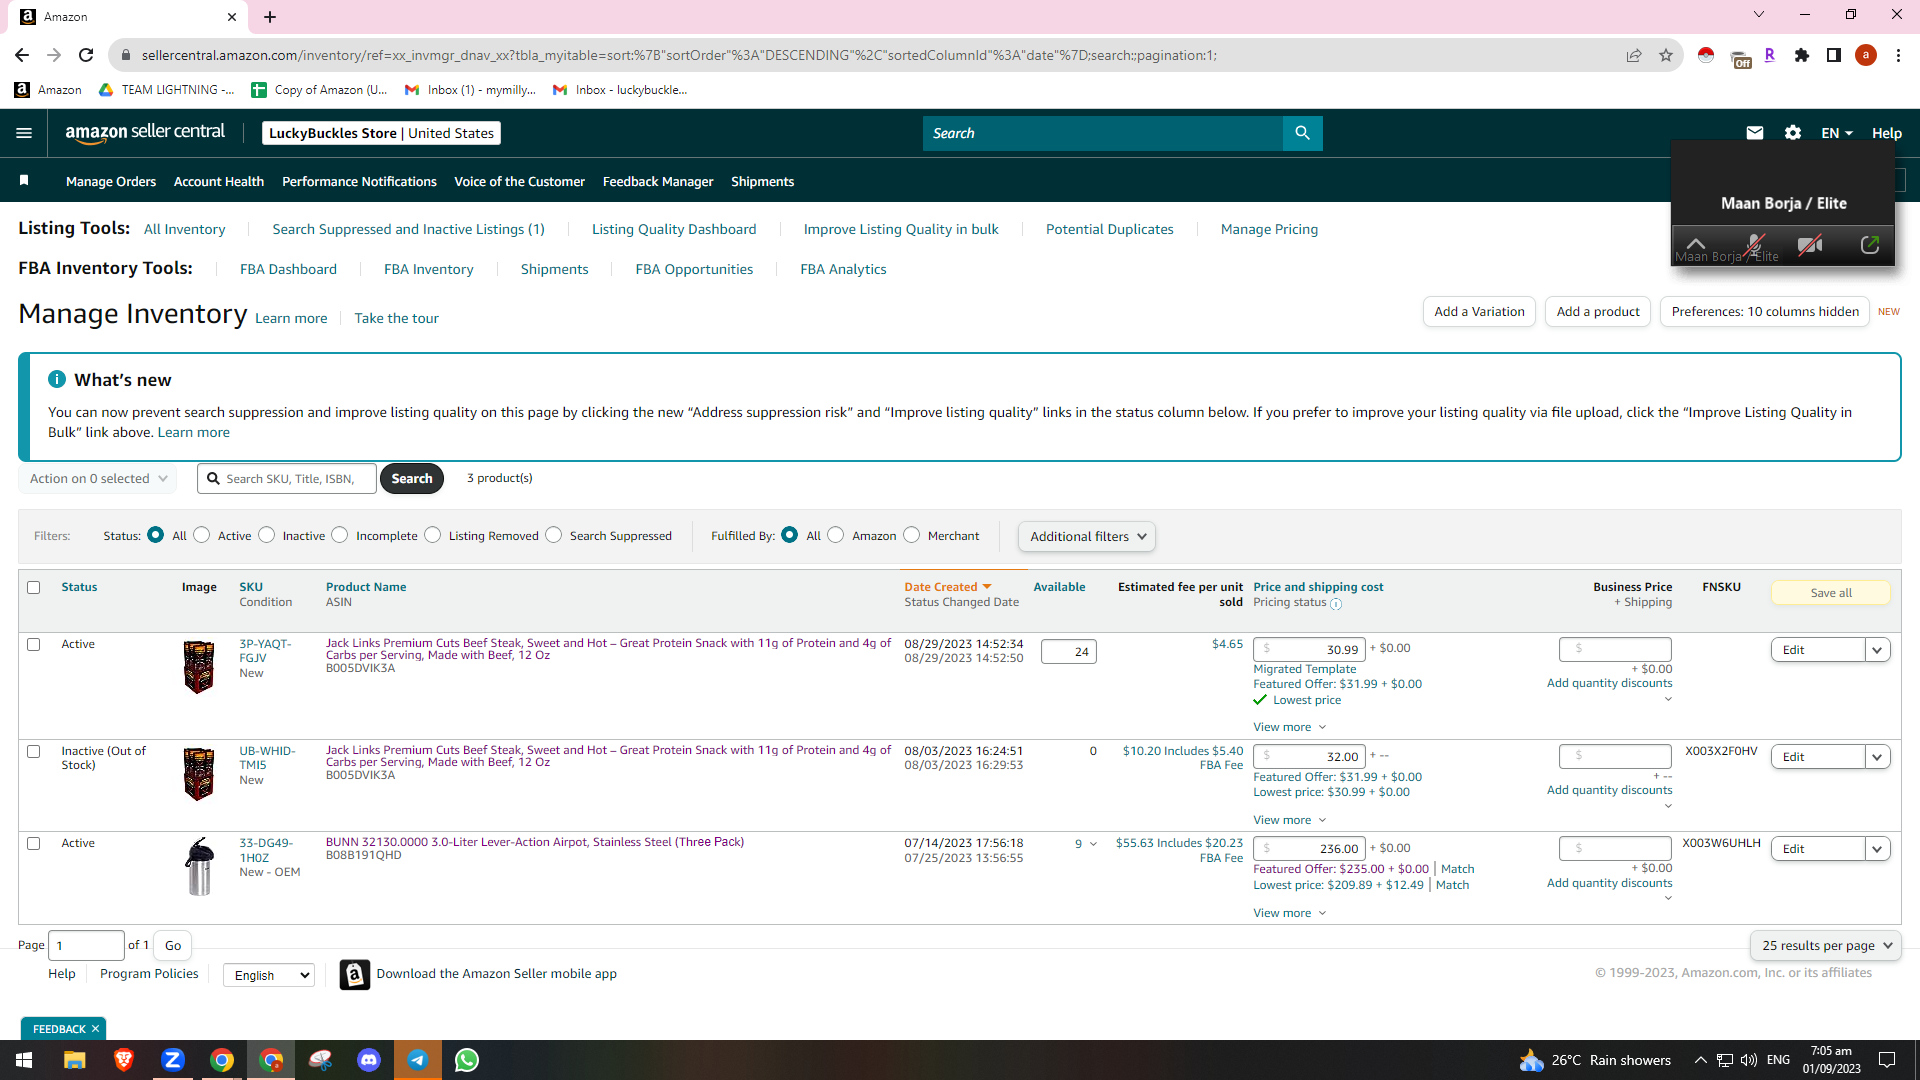Go back in browser history
This screenshot has height=1080, width=1920.
[22, 55]
